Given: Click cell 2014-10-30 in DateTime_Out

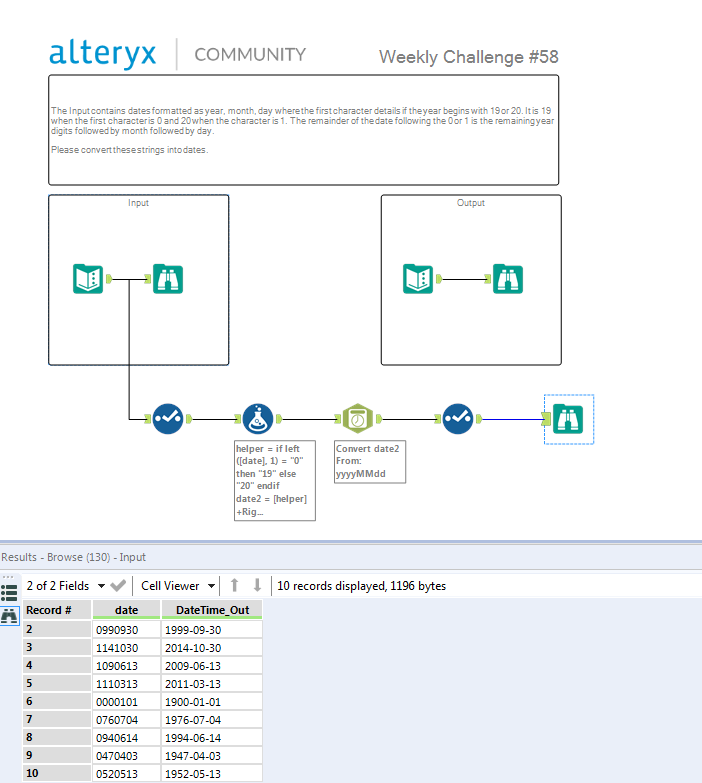Looking at the screenshot, I should pyautogui.click(x=212, y=648).
